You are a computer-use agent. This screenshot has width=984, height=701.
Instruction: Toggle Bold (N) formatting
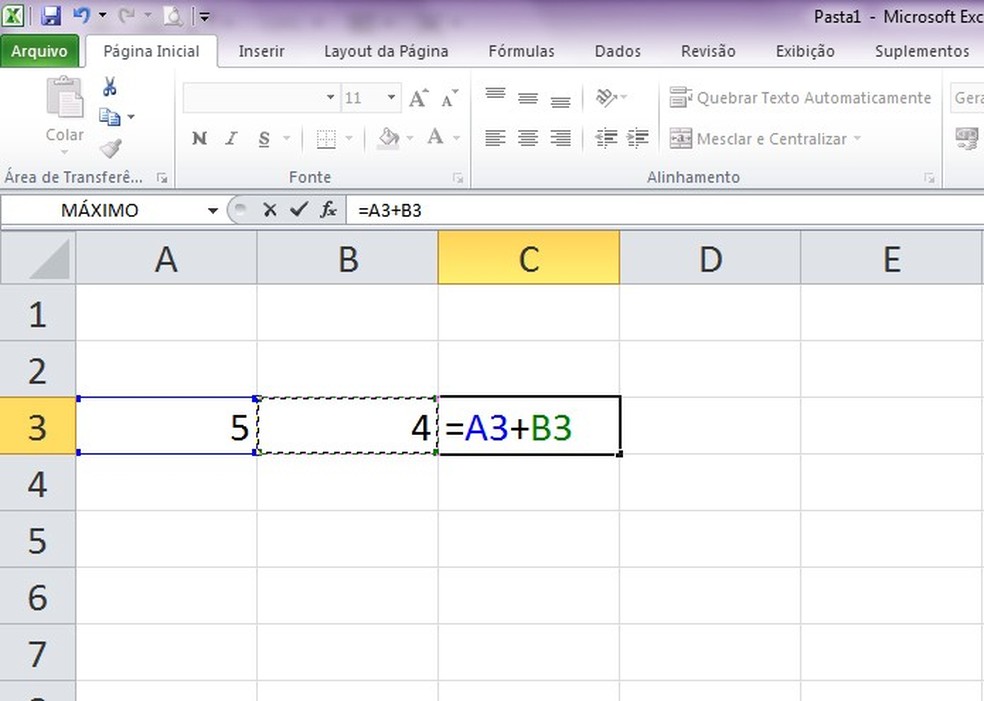200,138
